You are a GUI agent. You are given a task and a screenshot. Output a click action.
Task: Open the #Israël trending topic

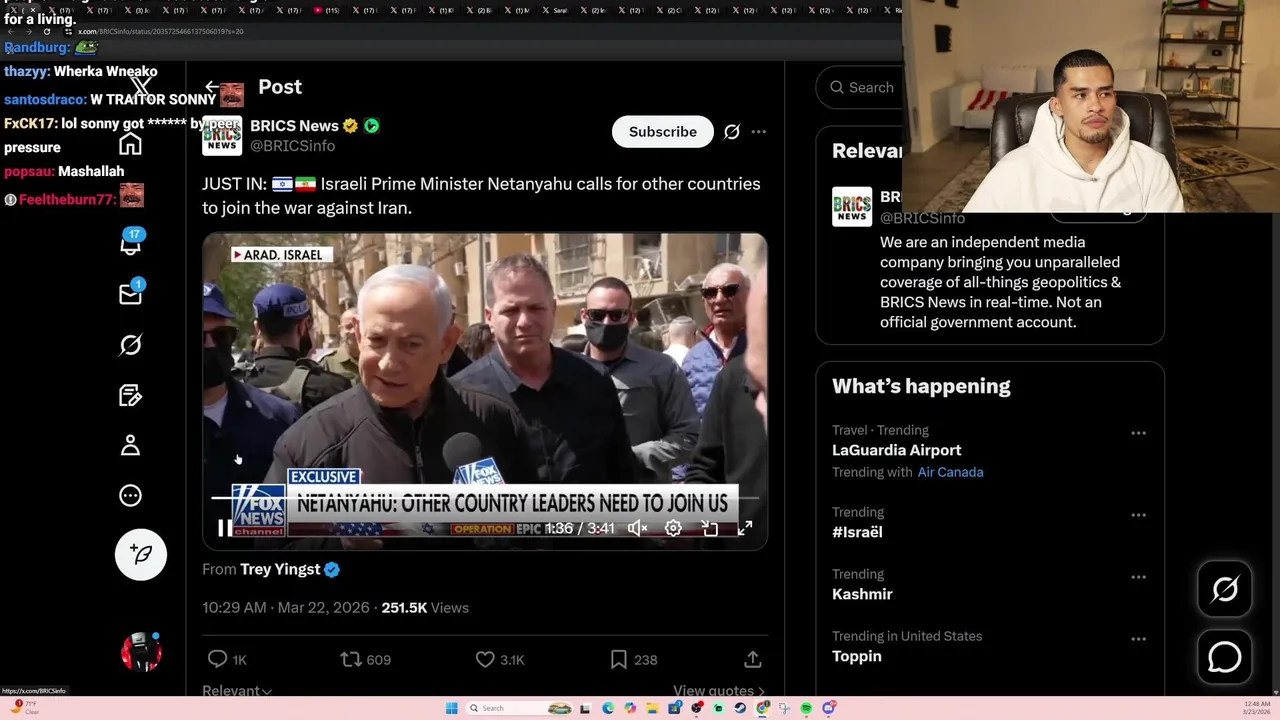tap(857, 532)
